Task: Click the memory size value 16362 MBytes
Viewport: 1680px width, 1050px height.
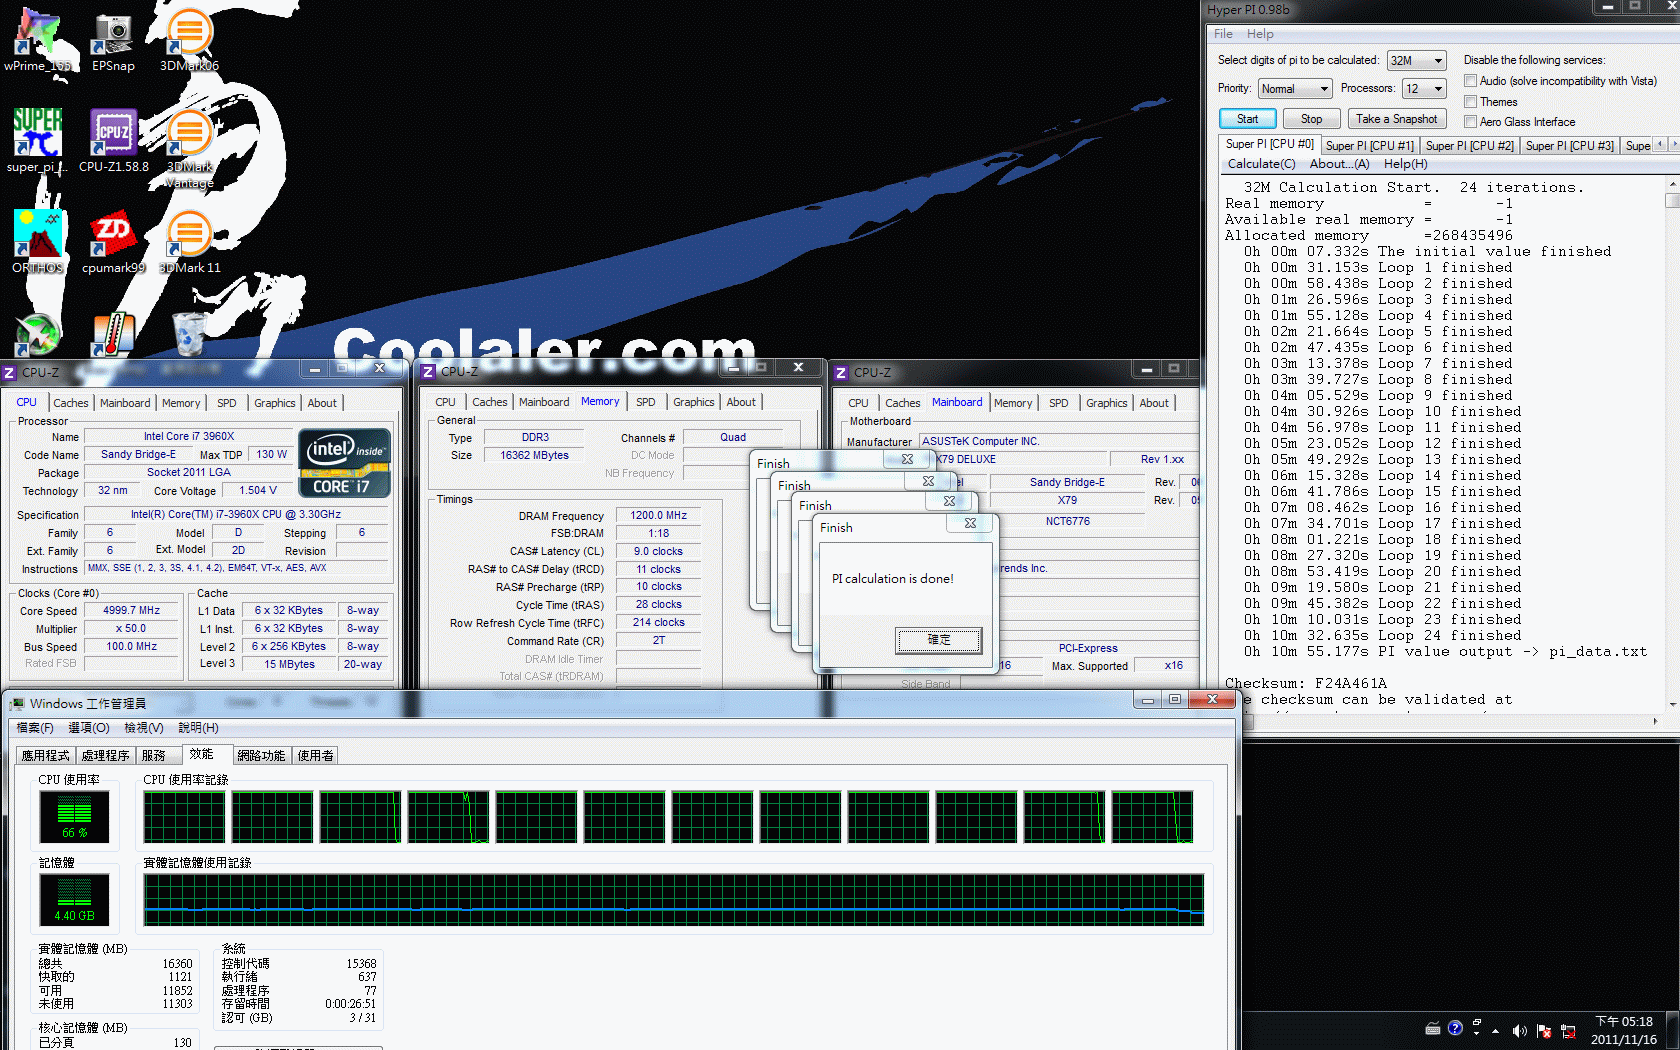Action: [x=534, y=455]
